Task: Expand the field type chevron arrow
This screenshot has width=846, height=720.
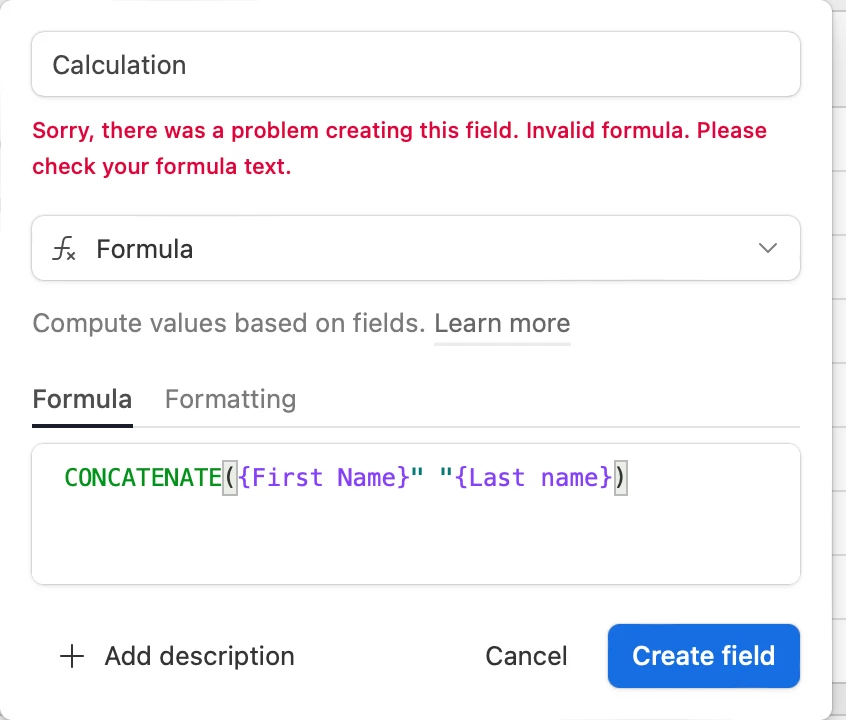Action: (767, 248)
